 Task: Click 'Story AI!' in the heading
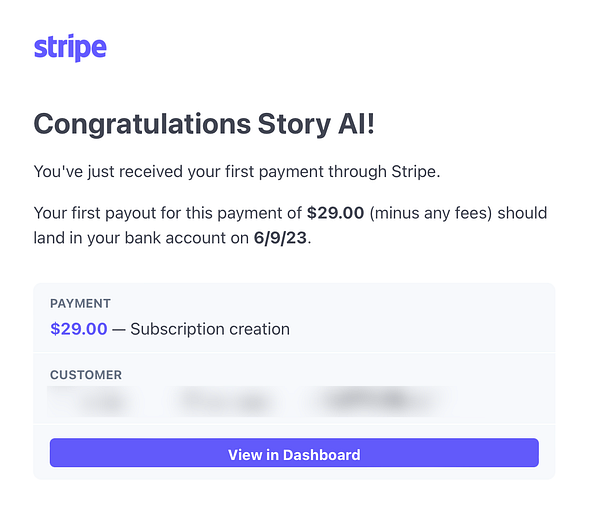point(316,124)
